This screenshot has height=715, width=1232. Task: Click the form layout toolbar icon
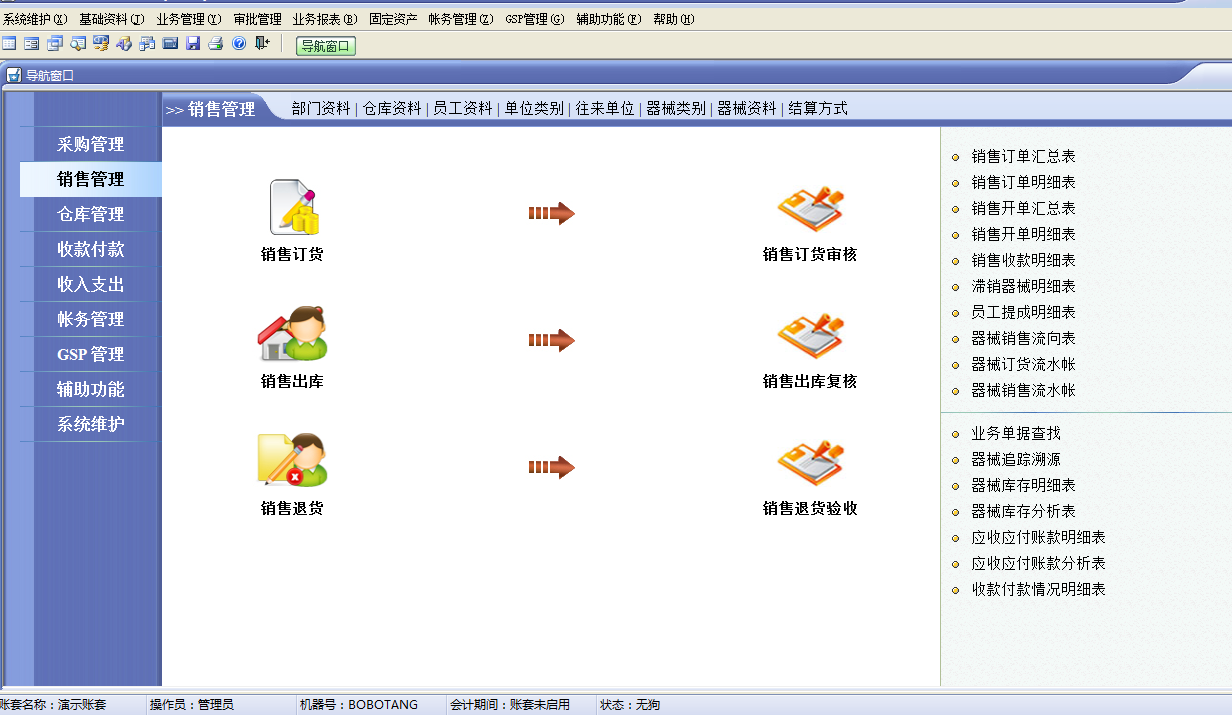coord(32,43)
